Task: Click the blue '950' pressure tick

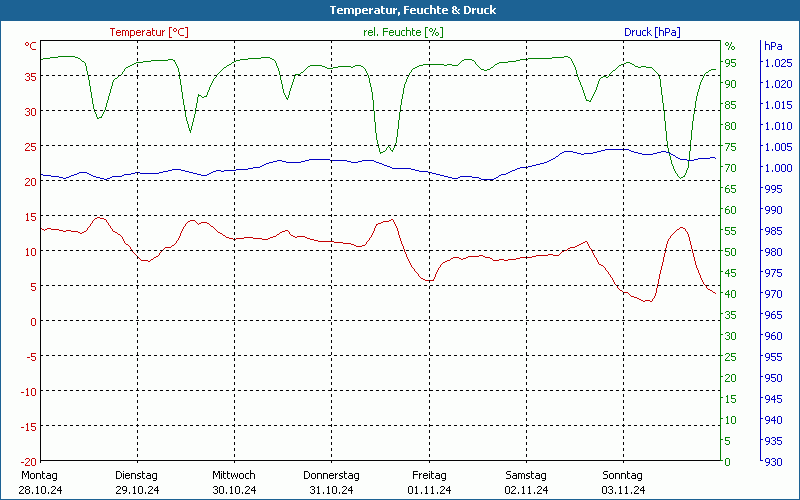Action: (773, 378)
